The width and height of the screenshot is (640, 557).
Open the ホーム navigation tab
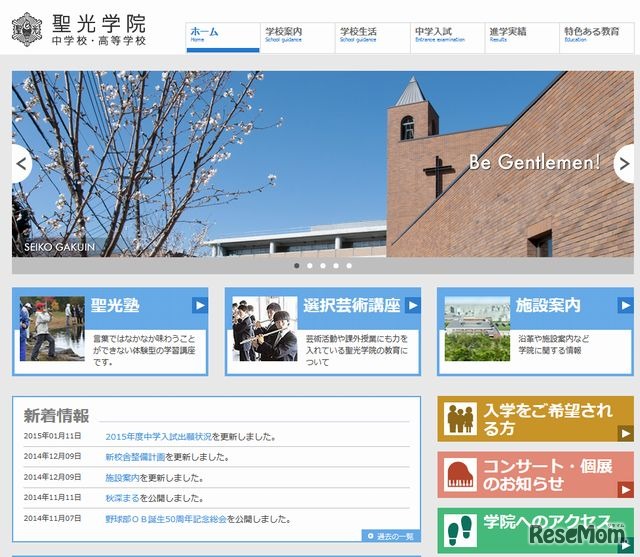coord(222,36)
